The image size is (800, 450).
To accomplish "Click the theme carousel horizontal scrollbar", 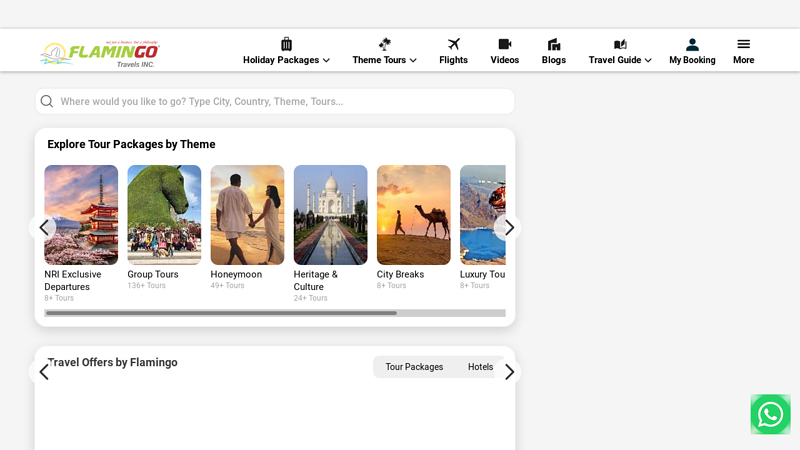I will [220, 313].
